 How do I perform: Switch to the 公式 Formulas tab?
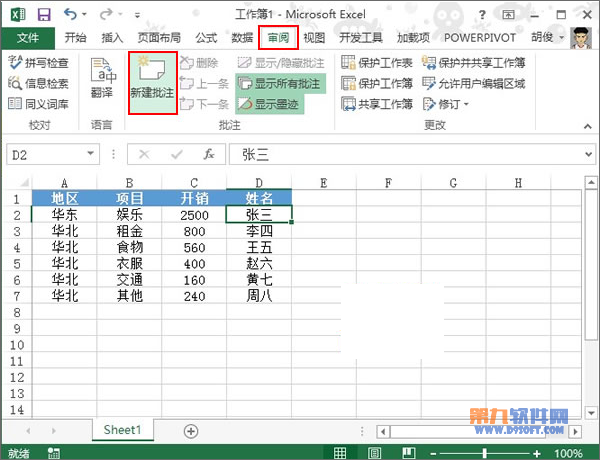coord(206,38)
